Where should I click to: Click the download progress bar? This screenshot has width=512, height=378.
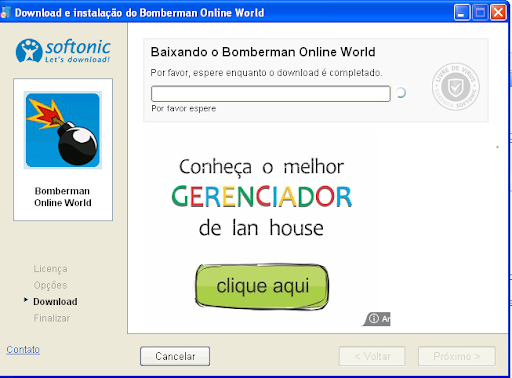tap(271, 94)
